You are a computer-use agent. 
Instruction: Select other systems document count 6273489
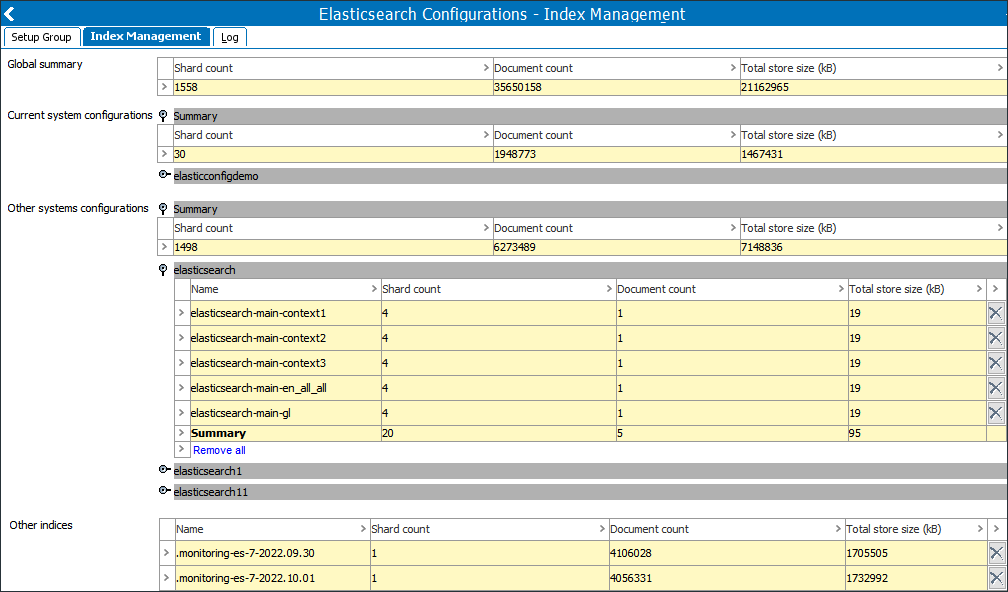click(616, 247)
